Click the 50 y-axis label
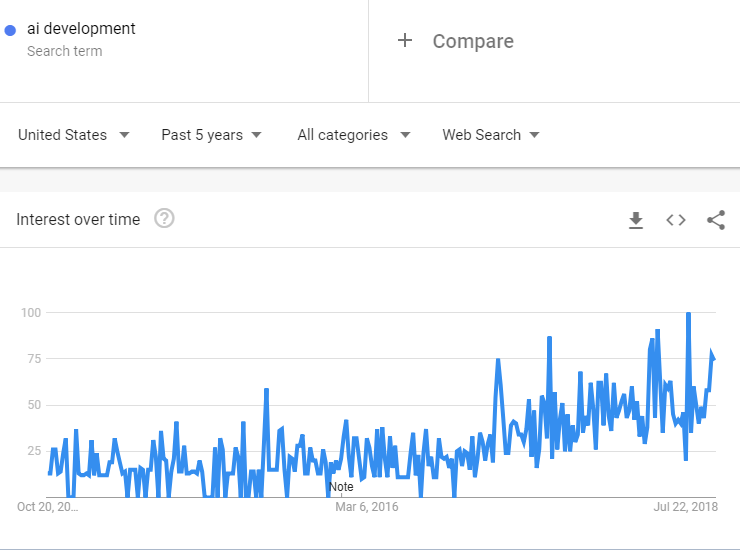This screenshot has width=740, height=550. [34, 405]
